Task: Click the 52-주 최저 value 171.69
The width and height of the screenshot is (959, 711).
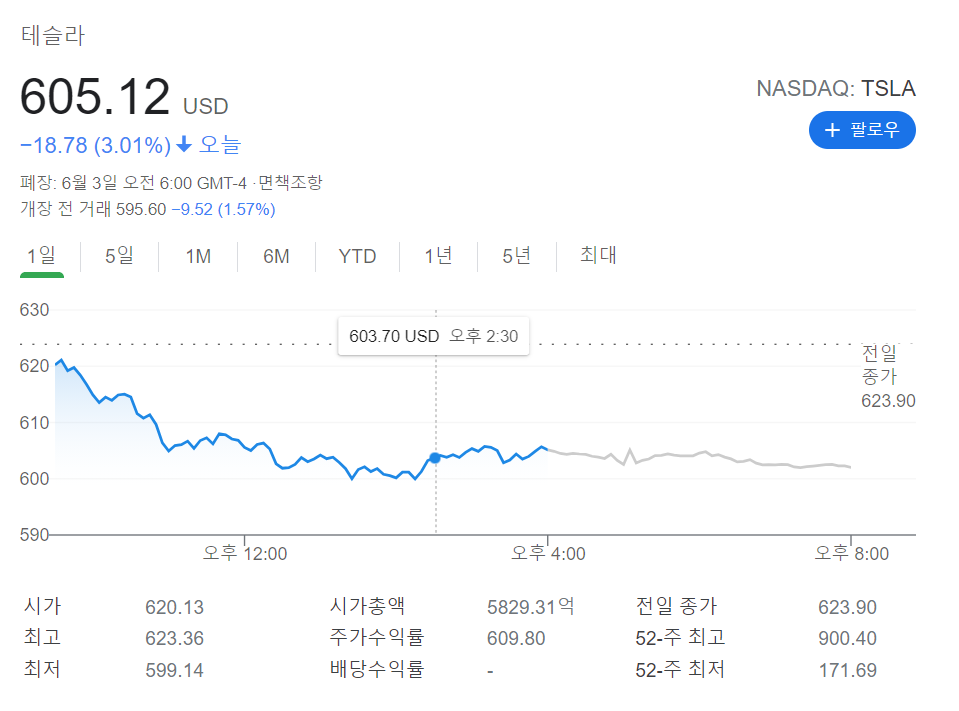Action: 848,670
